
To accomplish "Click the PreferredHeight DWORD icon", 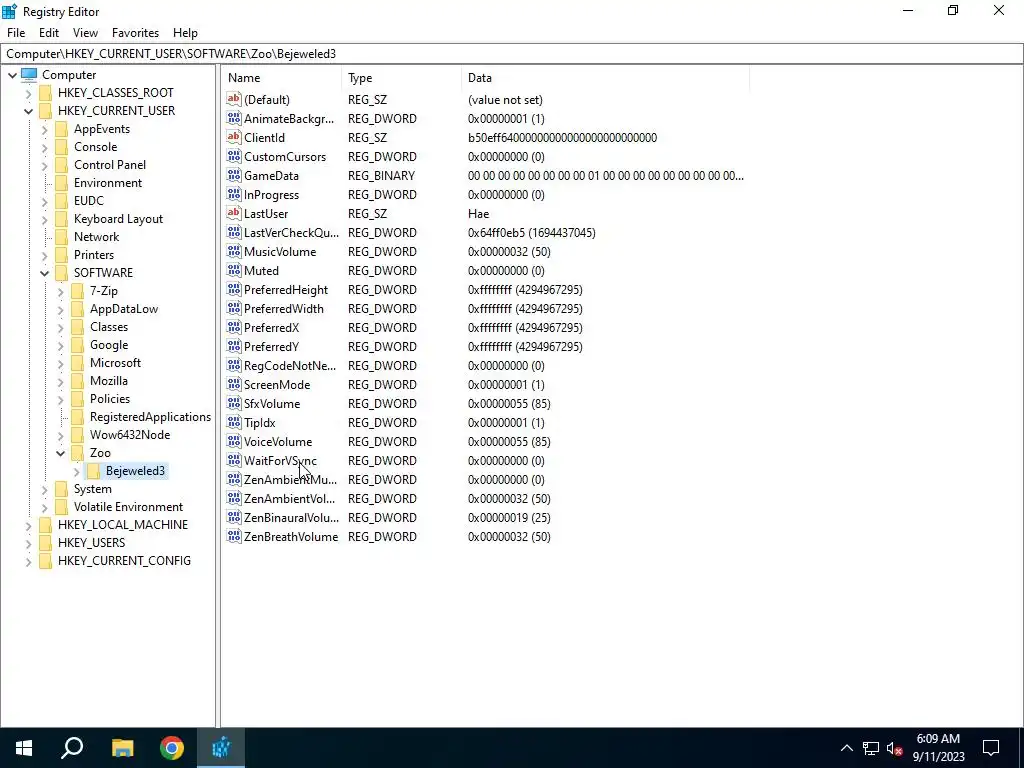I will (234, 289).
